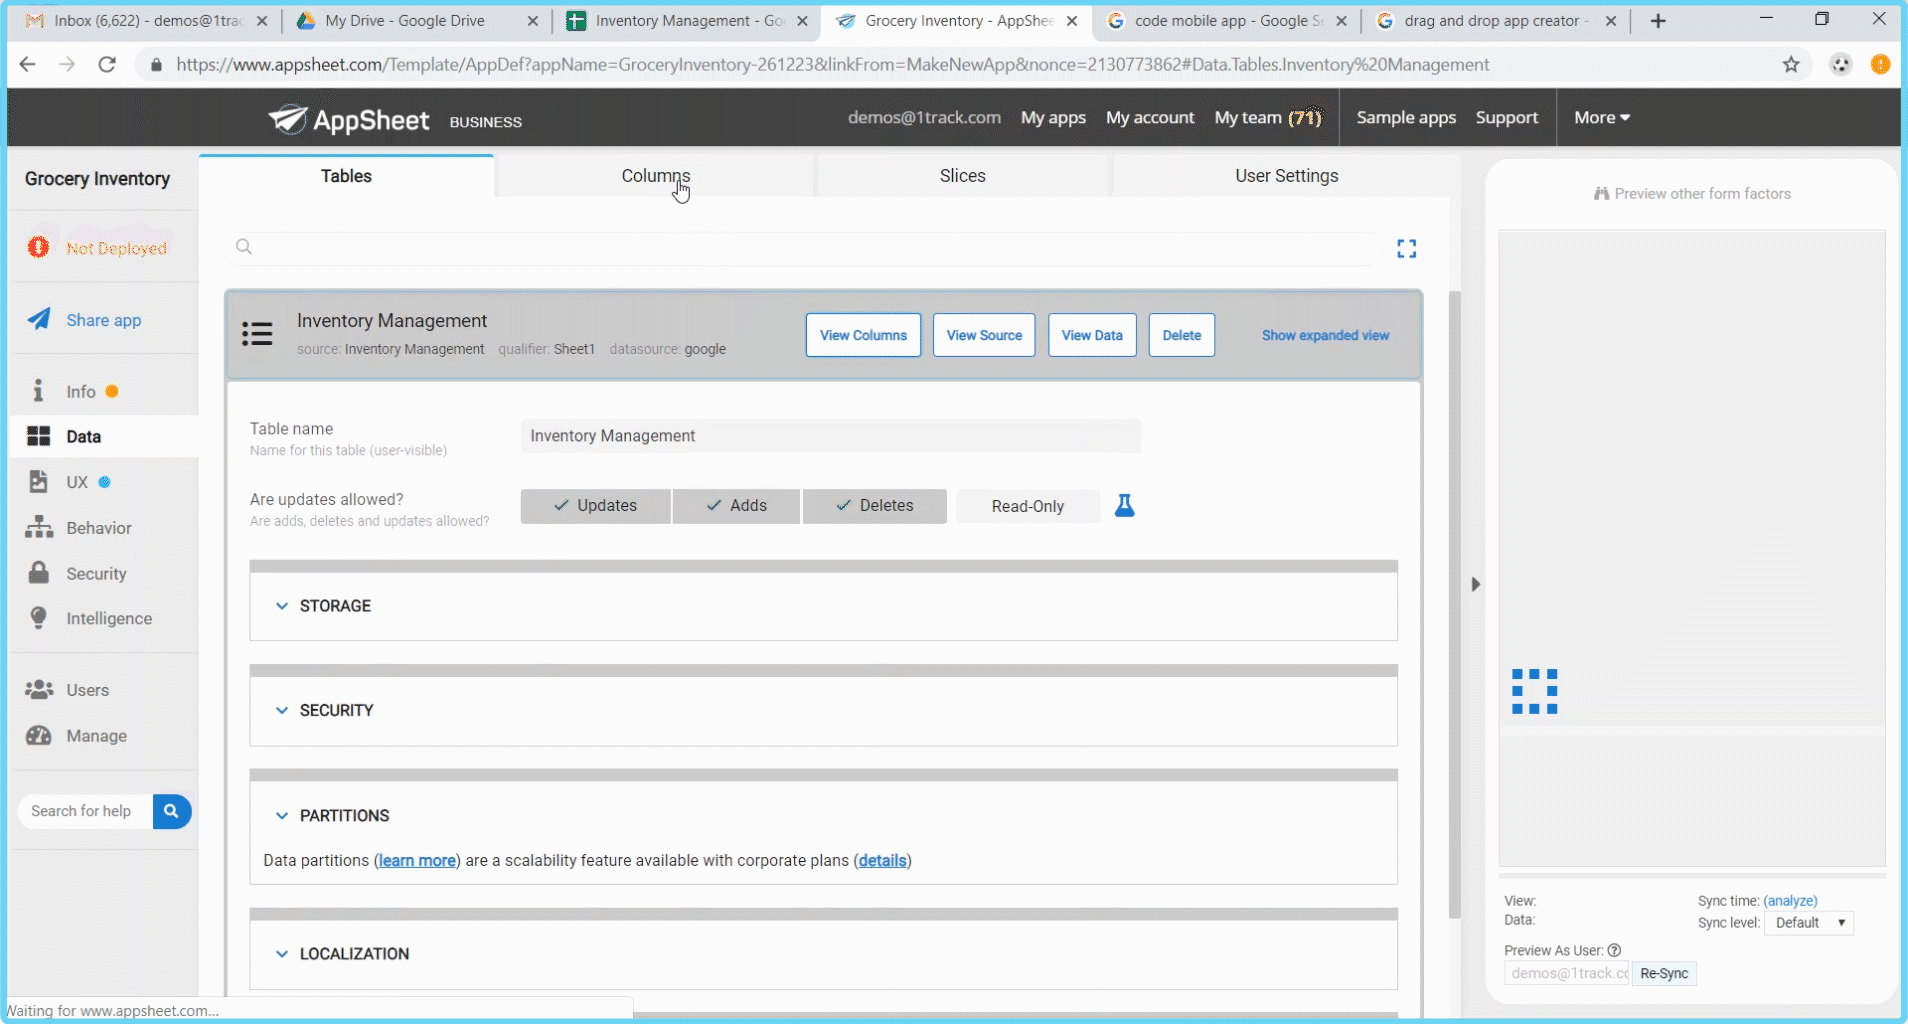1908x1024 pixels.
Task: Switch to the Slices tab
Action: coord(962,176)
